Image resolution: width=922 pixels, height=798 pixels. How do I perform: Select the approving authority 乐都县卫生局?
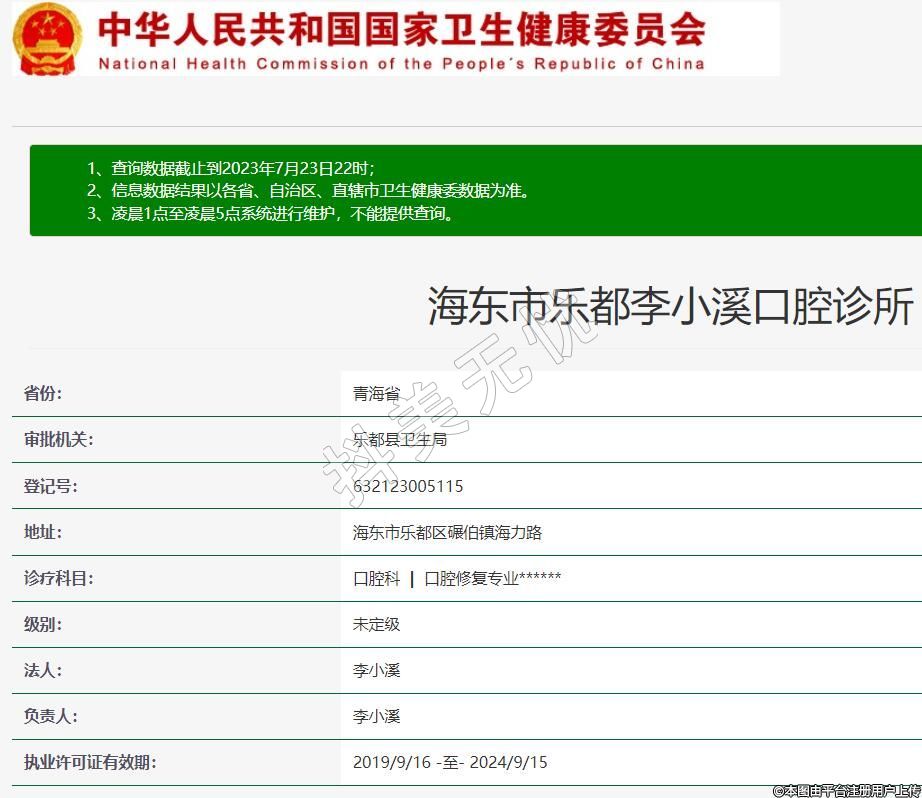tap(400, 440)
